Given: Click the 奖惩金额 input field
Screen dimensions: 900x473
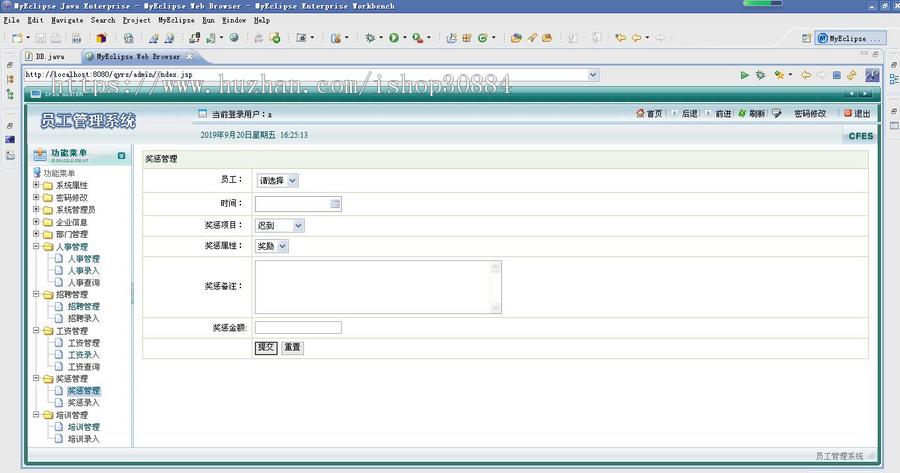Looking at the screenshot, I should [298, 328].
